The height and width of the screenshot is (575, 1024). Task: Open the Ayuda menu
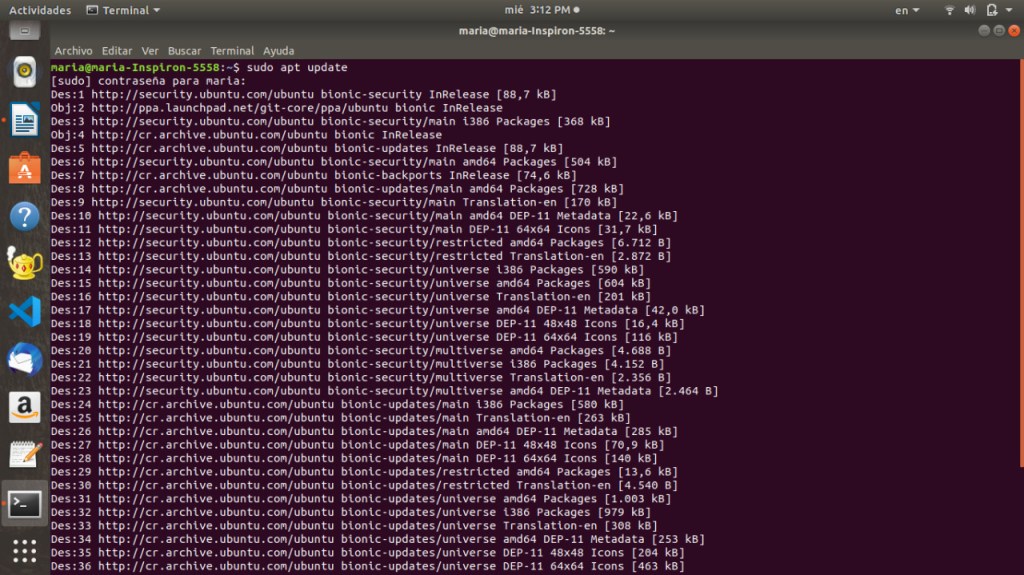click(x=278, y=51)
